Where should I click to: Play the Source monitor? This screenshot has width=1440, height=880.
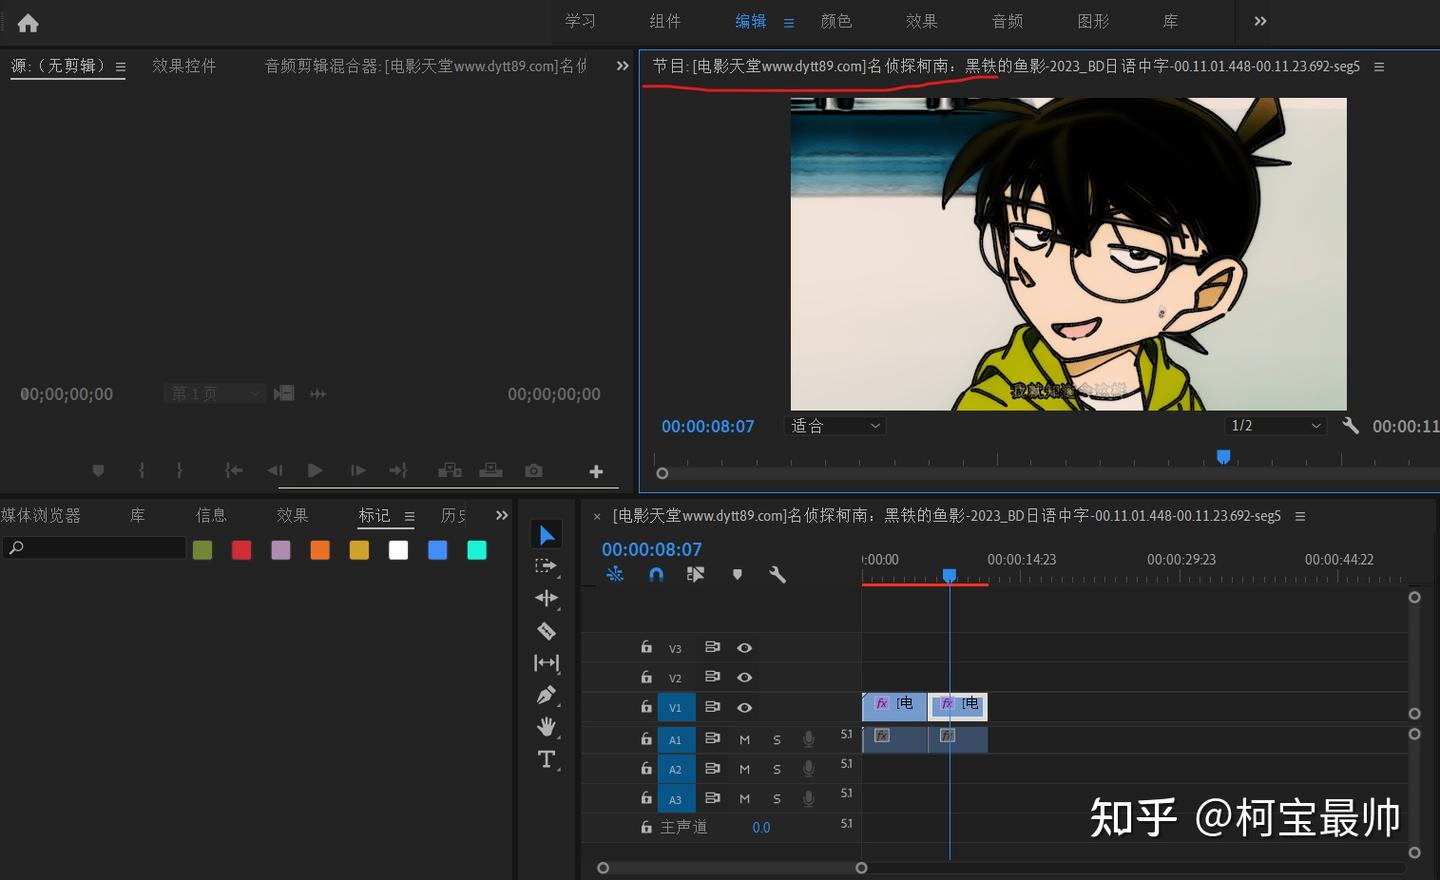[315, 470]
